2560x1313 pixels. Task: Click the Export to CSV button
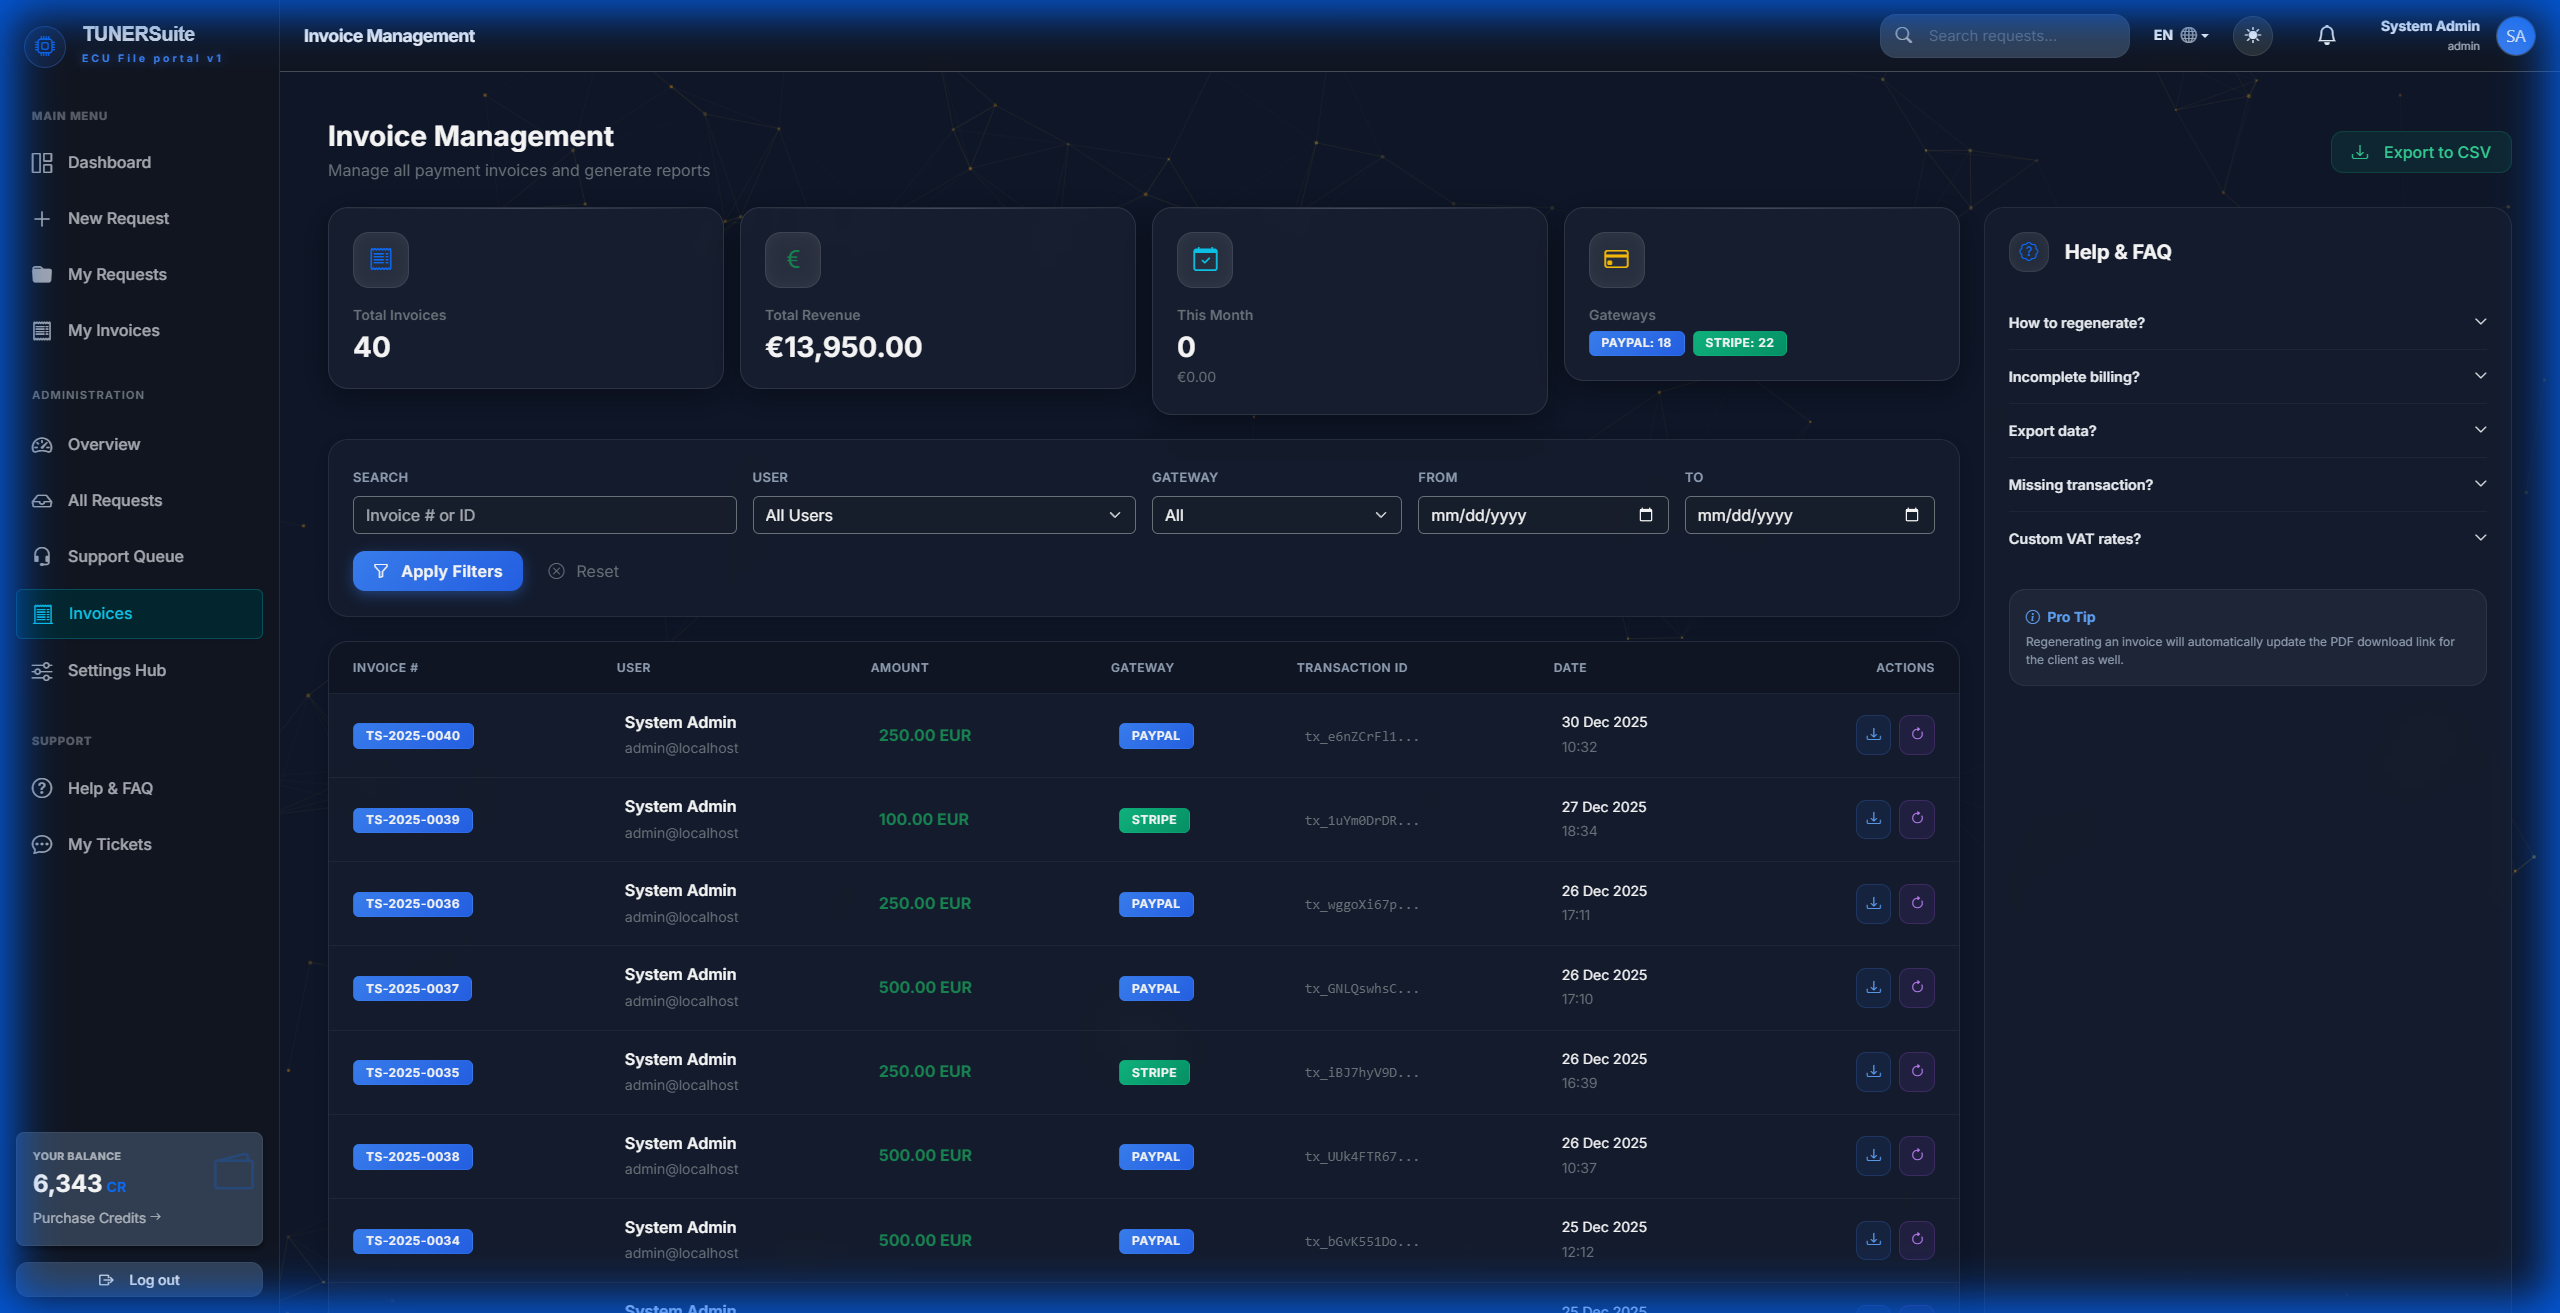coord(2420,152)
